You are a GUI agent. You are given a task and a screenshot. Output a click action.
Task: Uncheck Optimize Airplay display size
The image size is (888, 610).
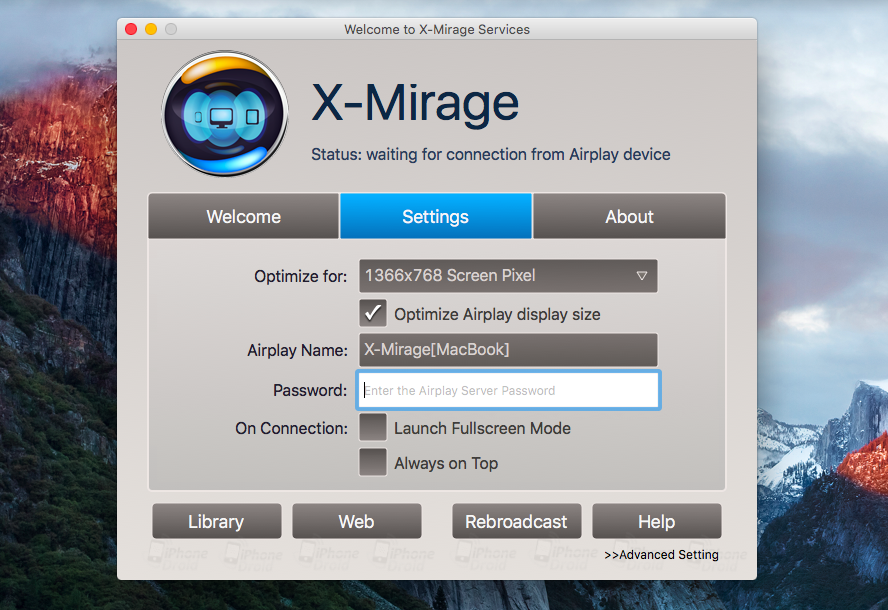373,313
